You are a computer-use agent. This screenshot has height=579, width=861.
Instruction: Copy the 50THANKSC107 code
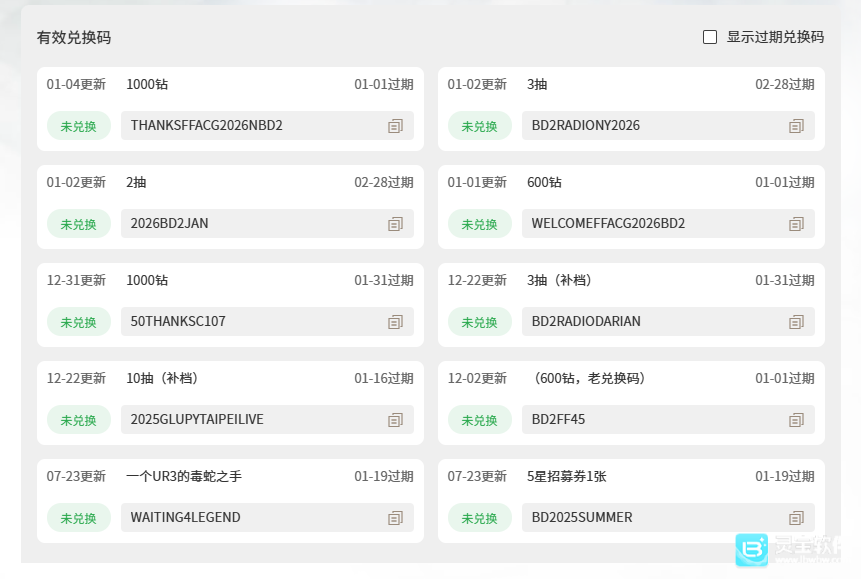pos(395,322)
